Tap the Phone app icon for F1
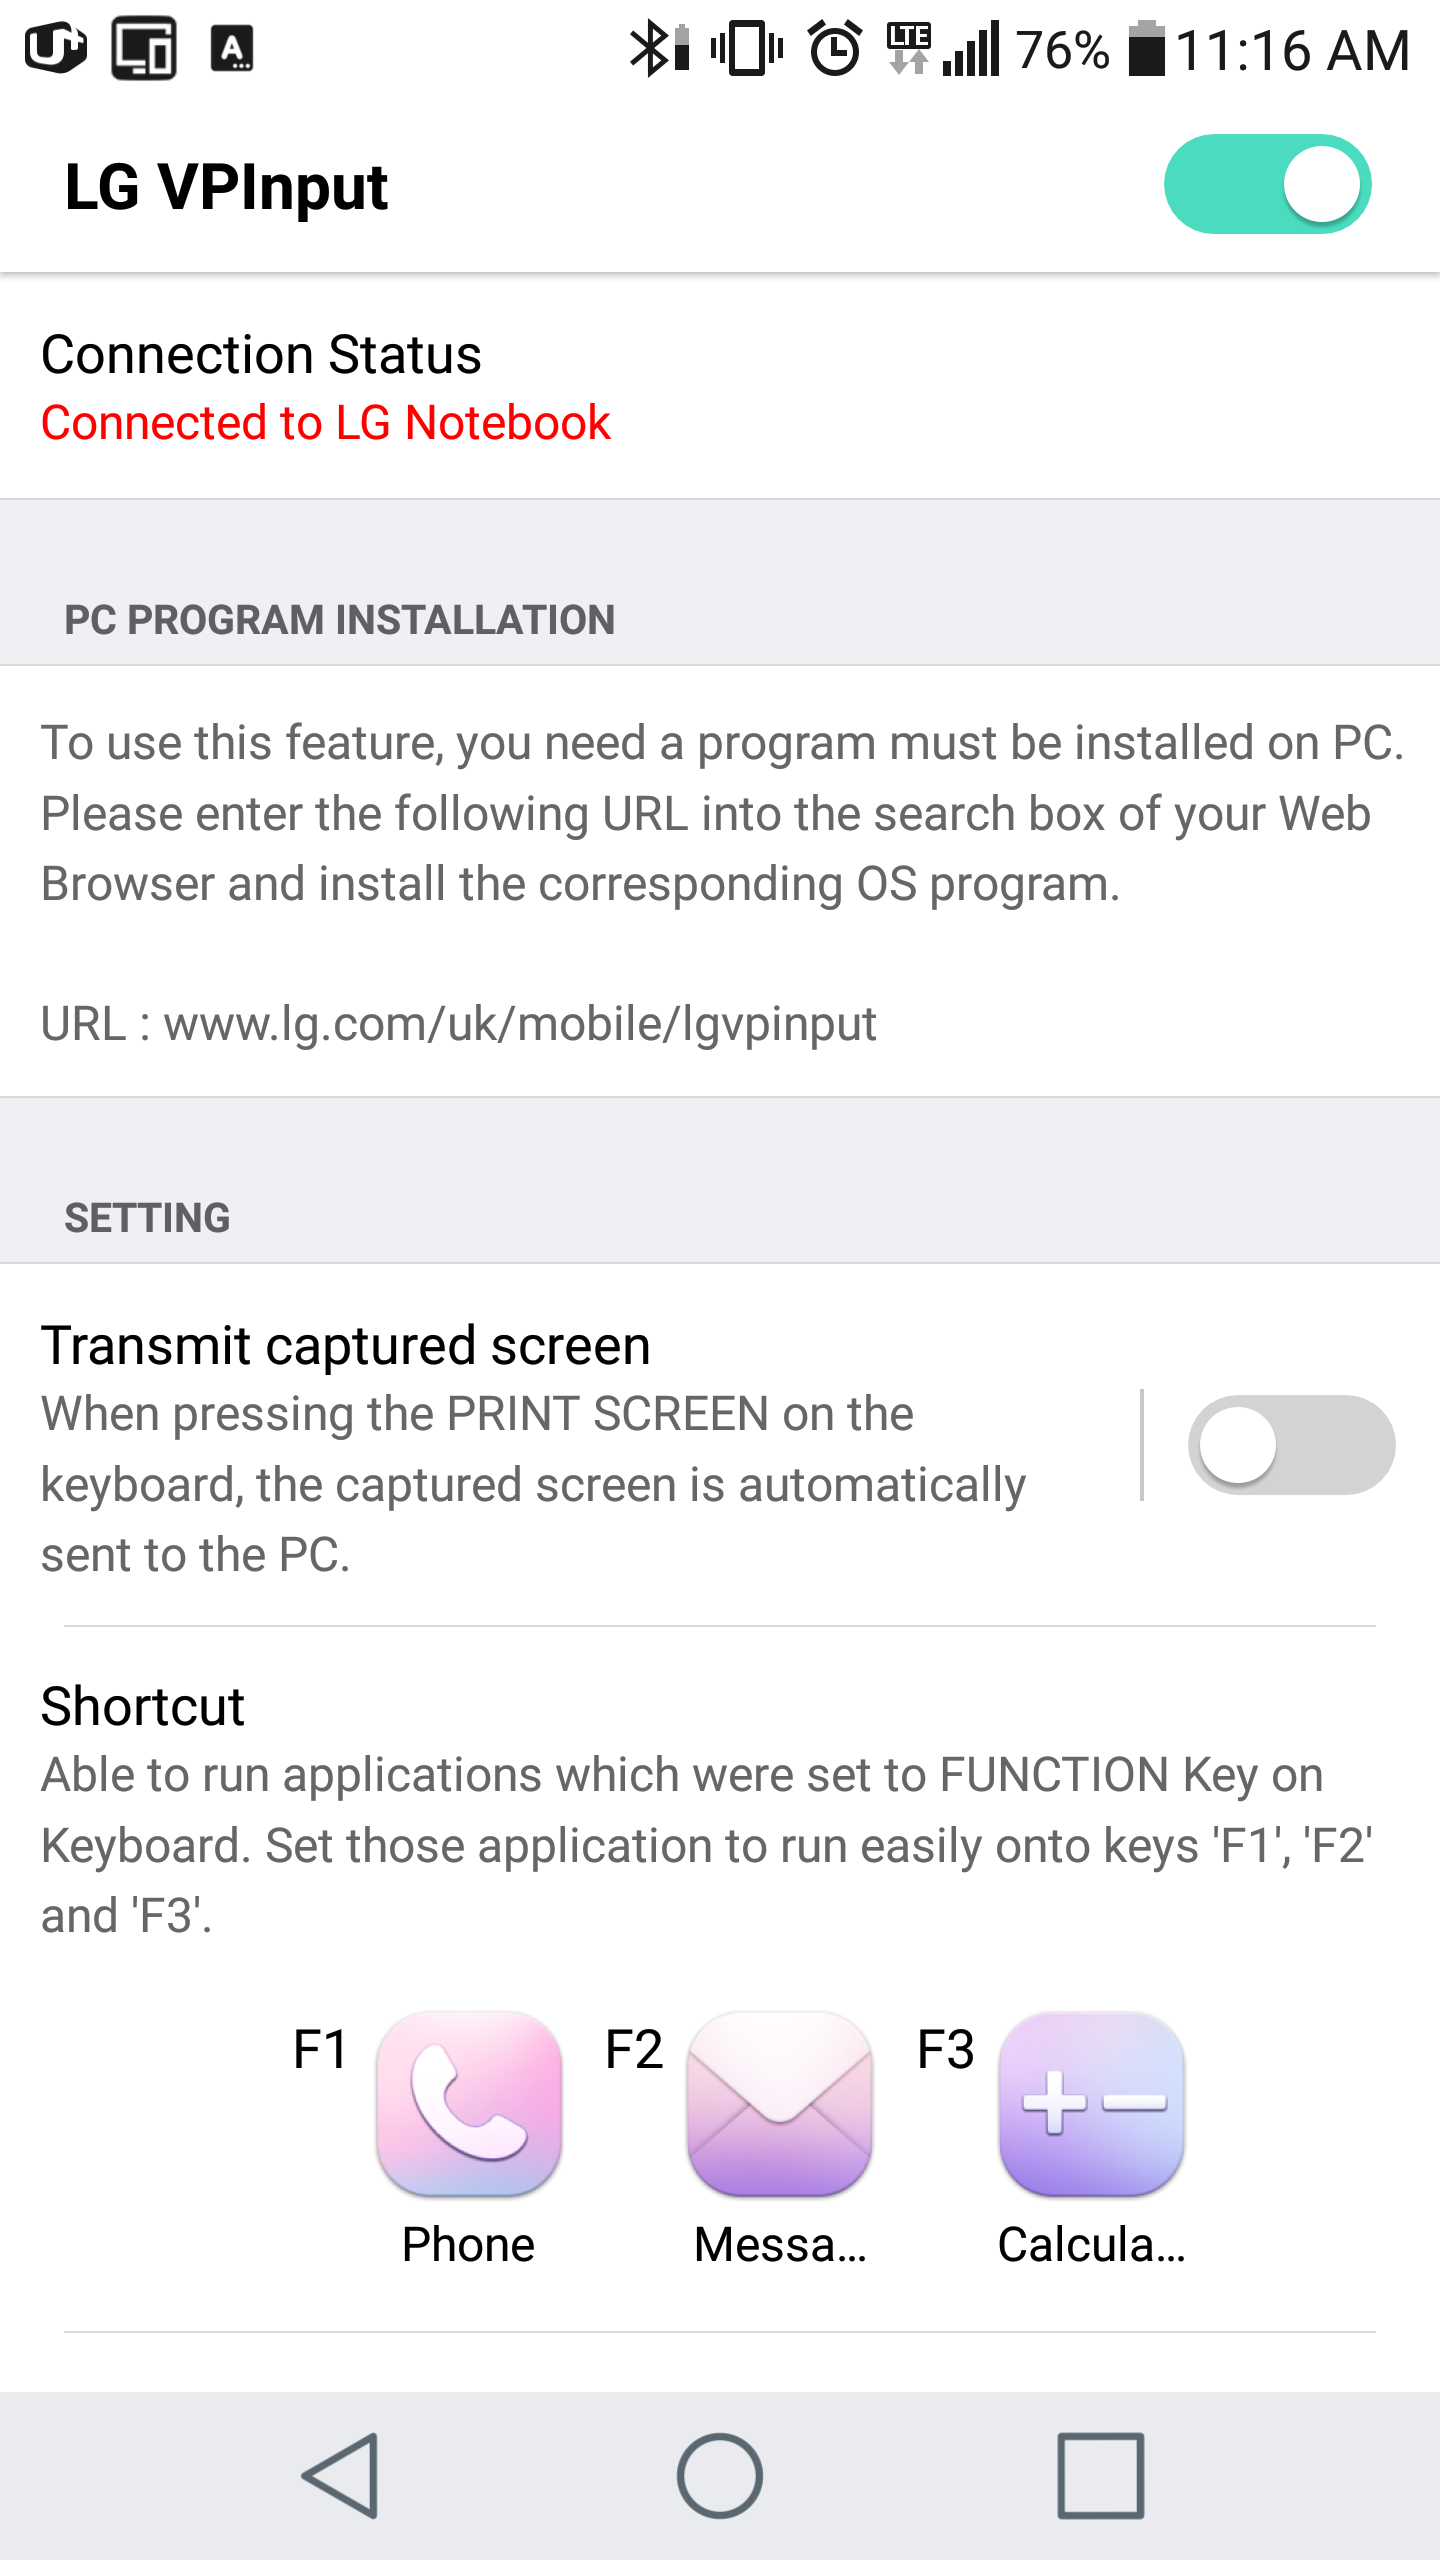The height and width of the screenshot is (2560, 1440). [469, 2104]
